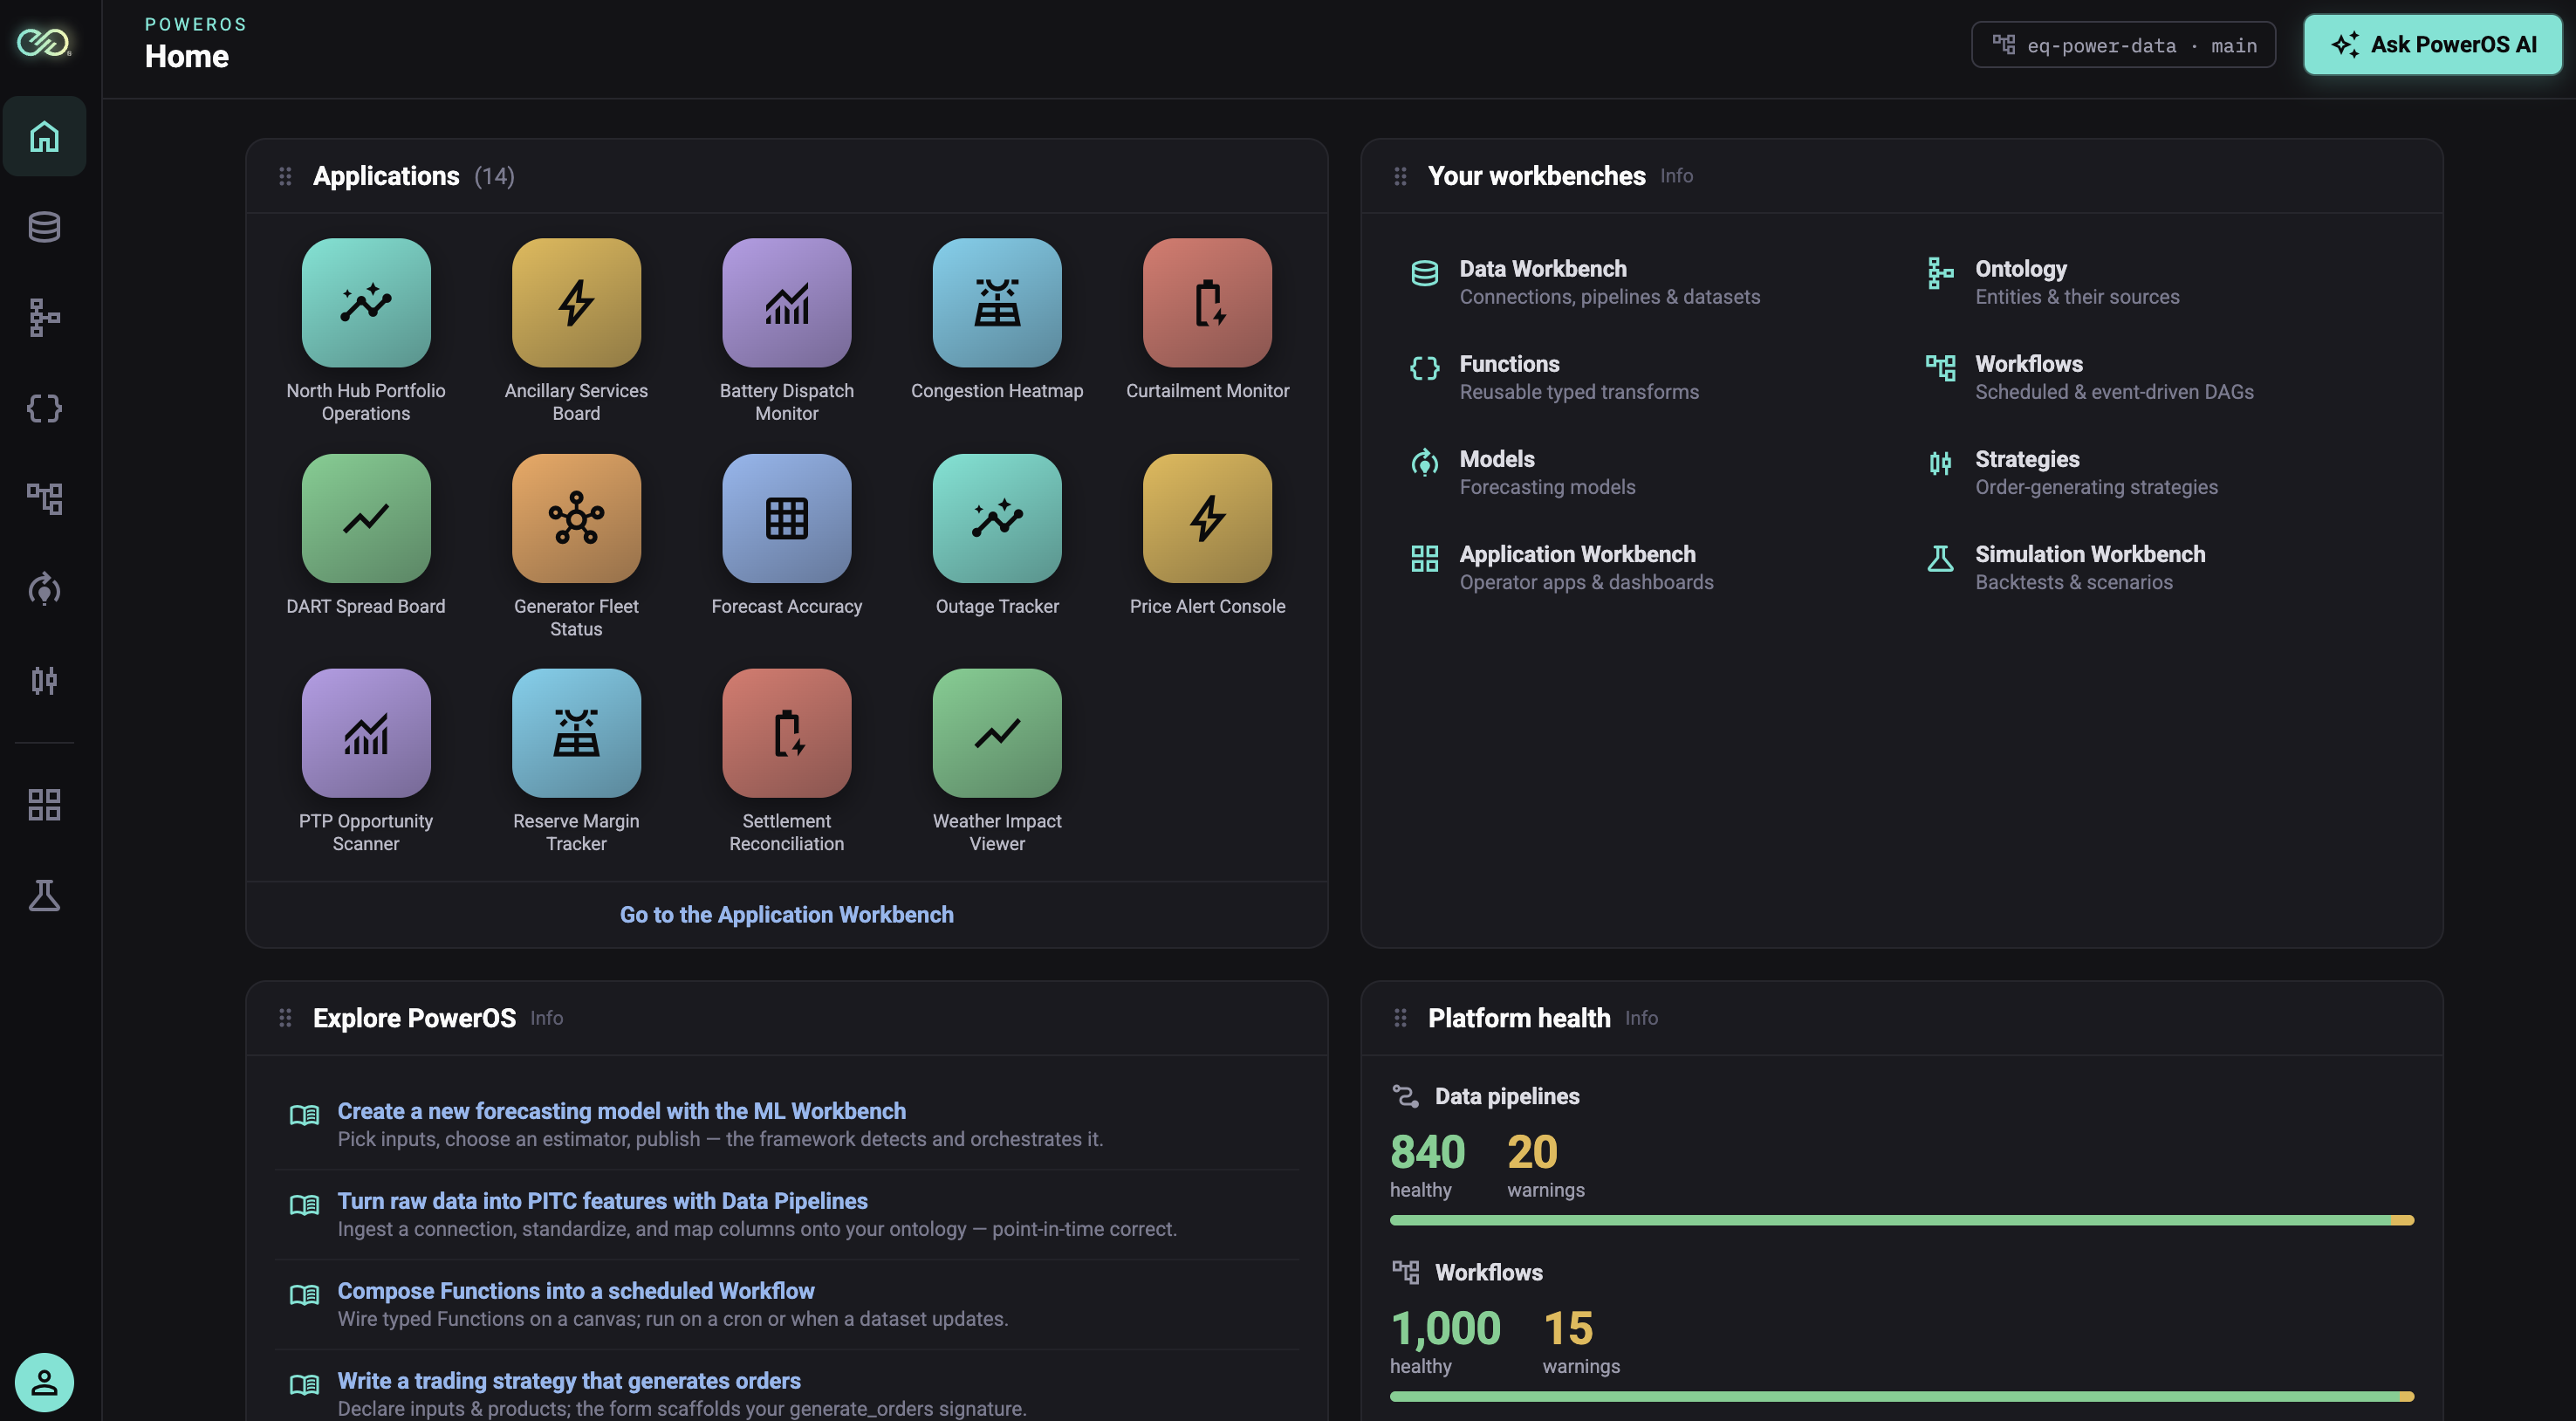Click the Info link beside Your workbenches
This screenshot has width=2576, height=1421.
click(1677, 176)
